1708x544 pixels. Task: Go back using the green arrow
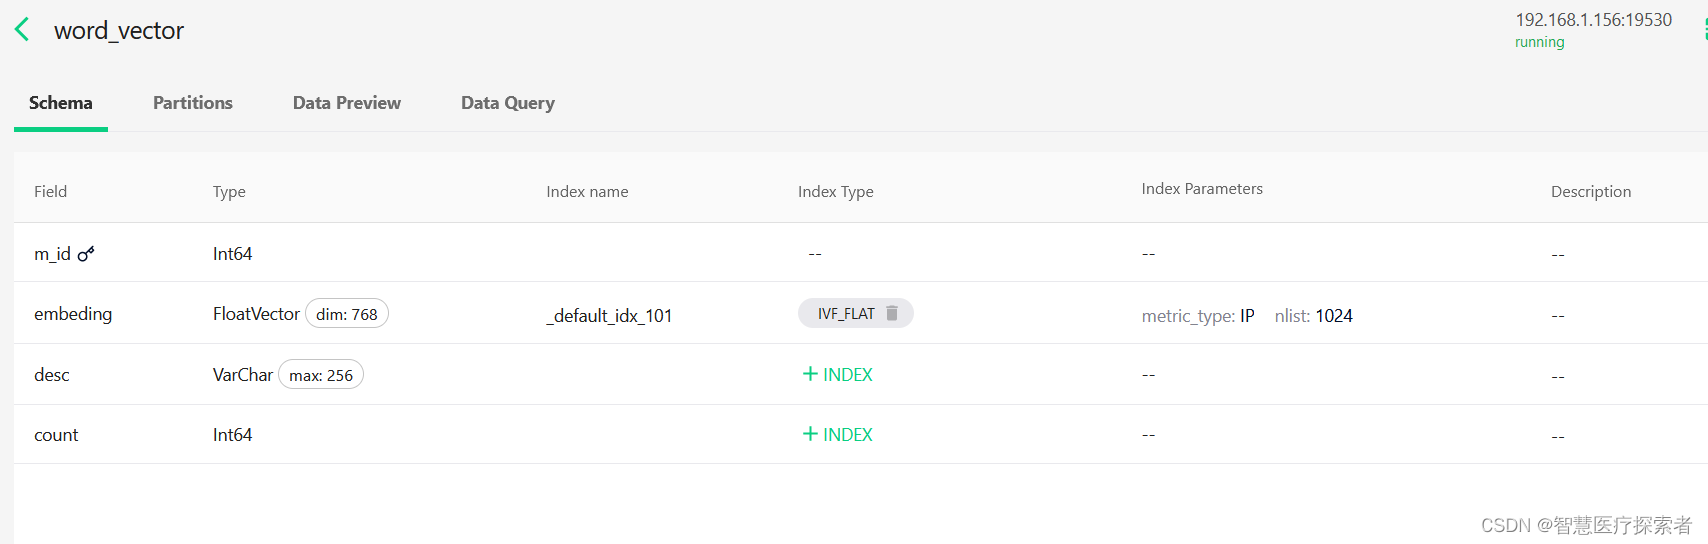pos(22,29)
